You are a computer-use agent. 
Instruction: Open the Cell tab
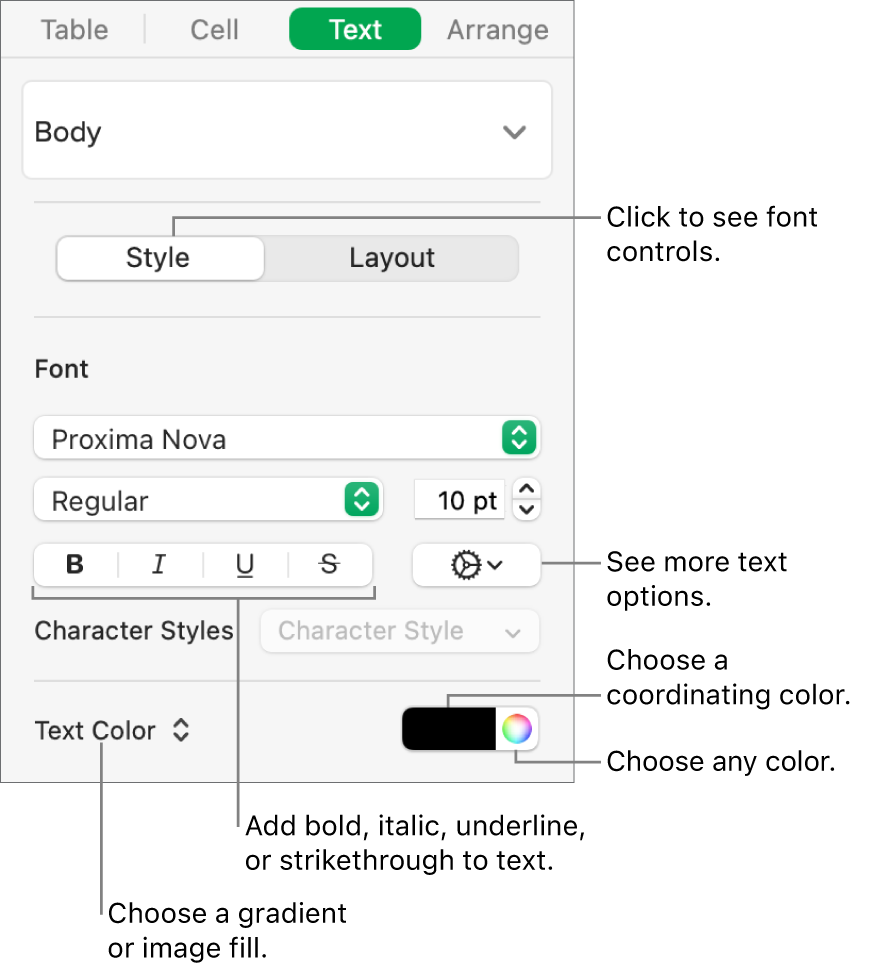point(215,30)
